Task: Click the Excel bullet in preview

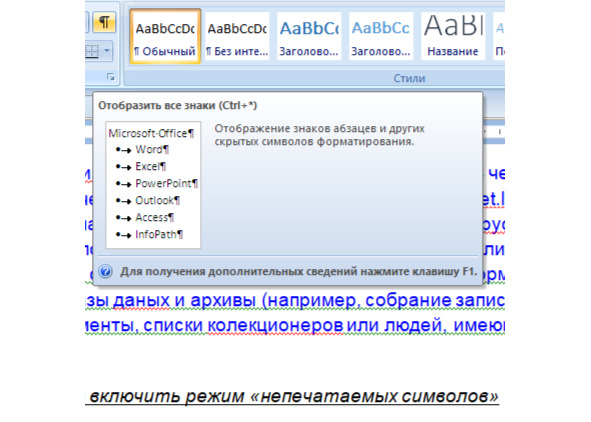Action: 141,167
